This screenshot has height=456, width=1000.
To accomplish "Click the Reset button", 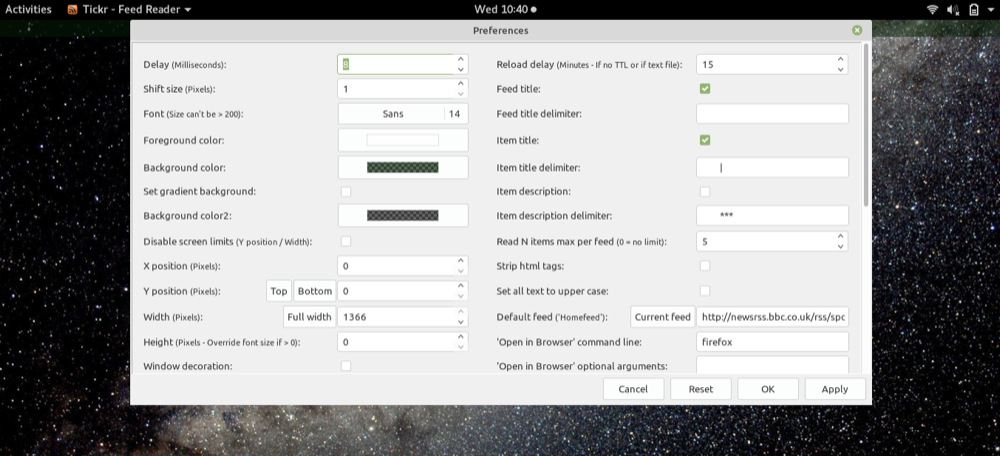I will pyautogui.click(x=701, y=389).
